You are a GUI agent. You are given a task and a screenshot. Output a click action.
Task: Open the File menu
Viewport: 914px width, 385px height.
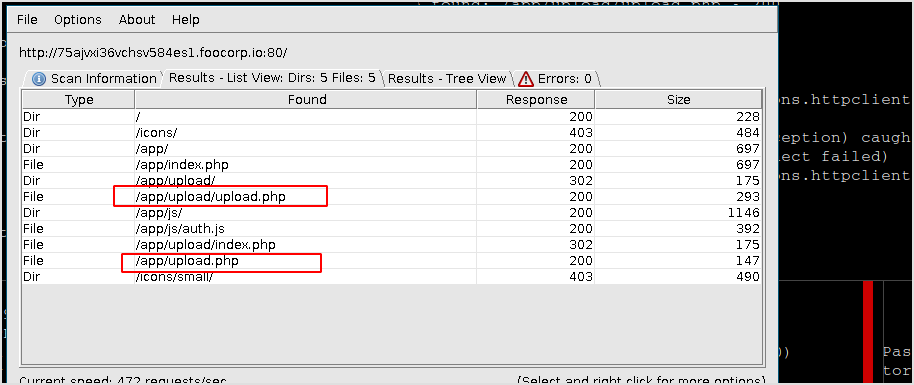[x=27, y=20]
